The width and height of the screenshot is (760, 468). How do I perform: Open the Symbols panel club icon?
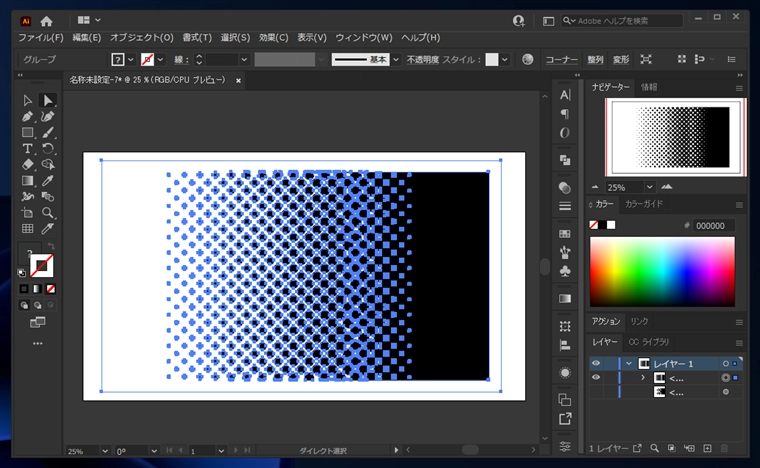click(x=565, y=271)
